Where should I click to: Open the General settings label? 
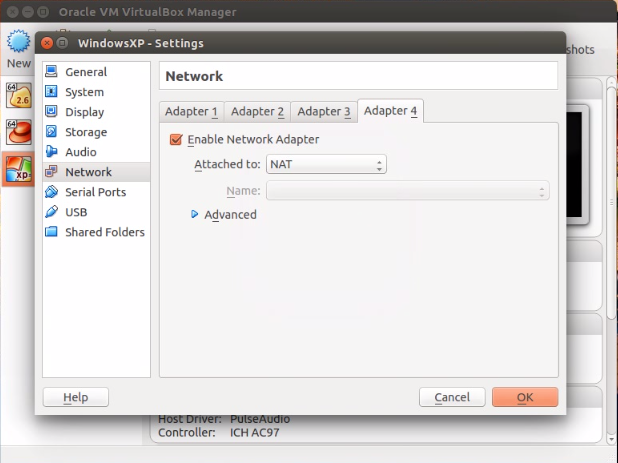click(86, 72)
